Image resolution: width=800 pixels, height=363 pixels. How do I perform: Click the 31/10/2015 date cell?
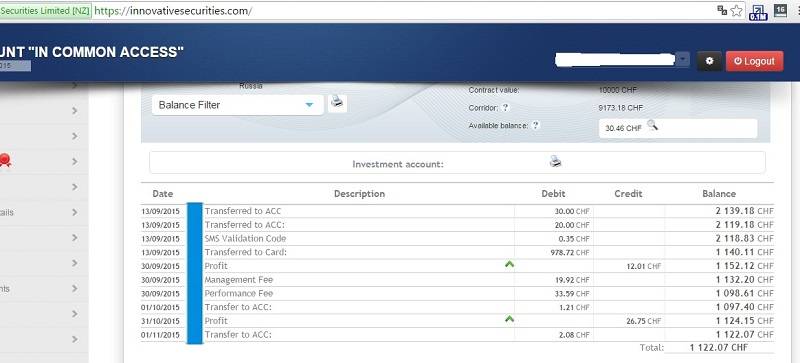click(x=161, y=321)
